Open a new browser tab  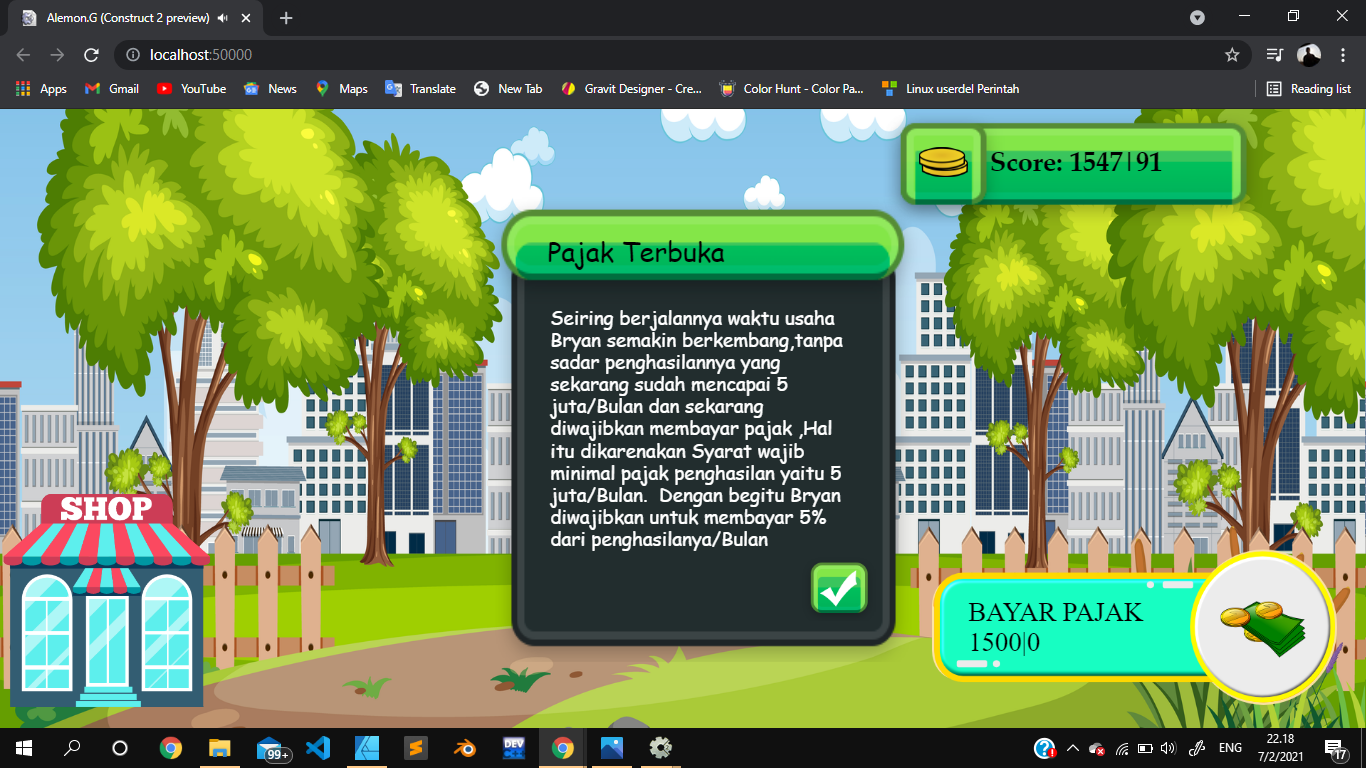pyautogui.click(x=286, y=18)
